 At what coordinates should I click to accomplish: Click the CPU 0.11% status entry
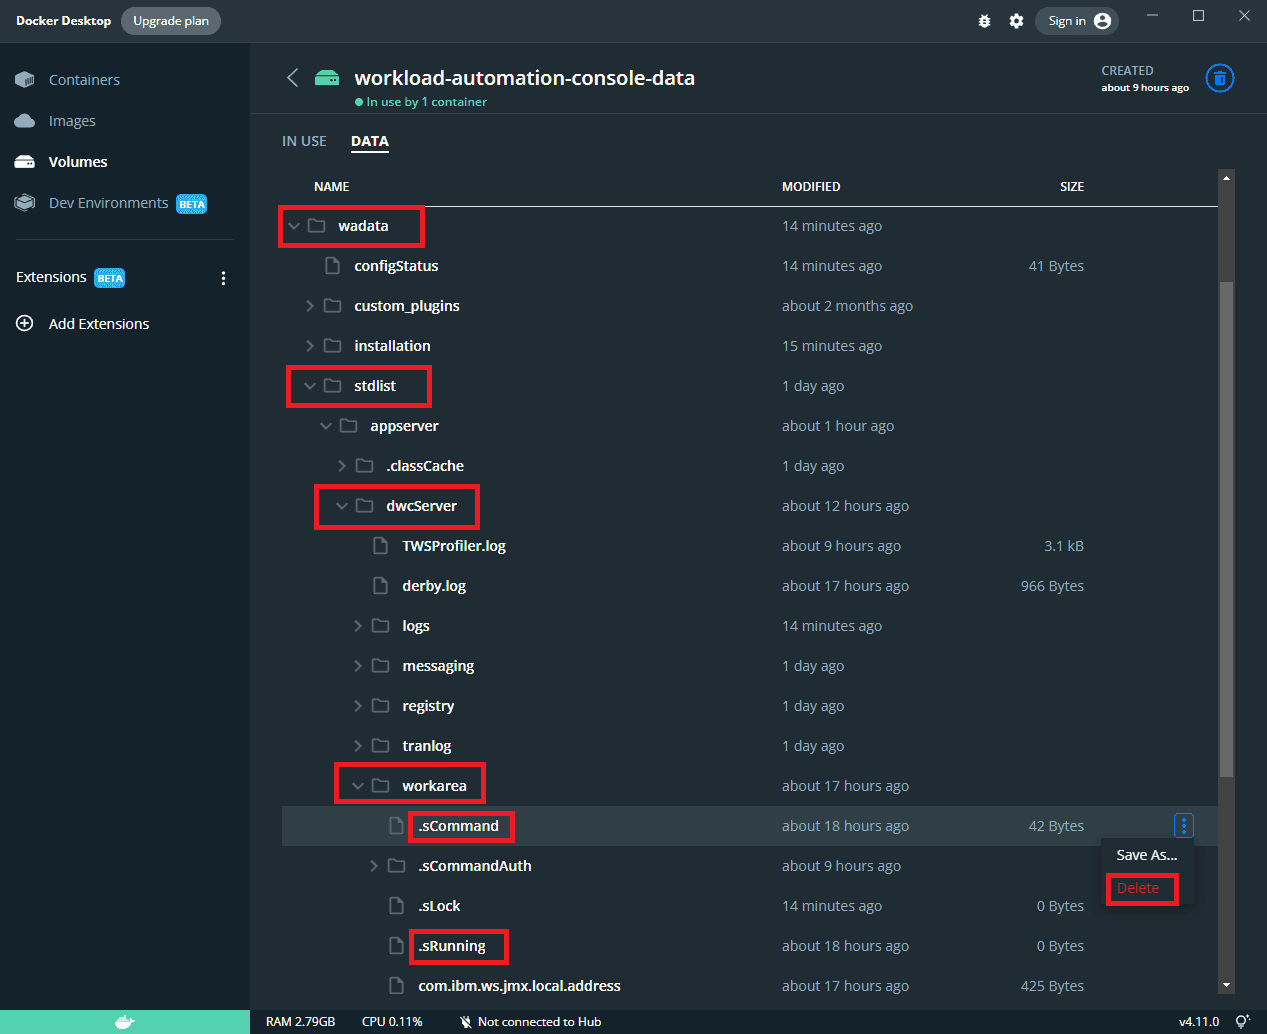point(392,1021)
